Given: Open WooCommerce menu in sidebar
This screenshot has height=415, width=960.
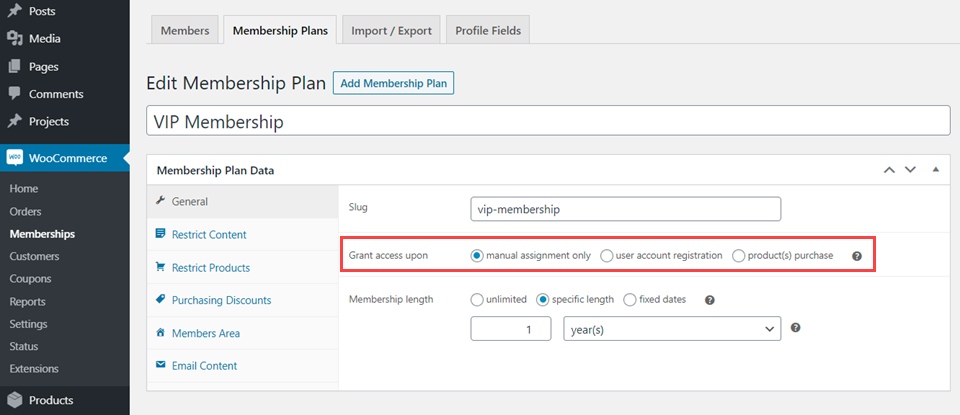Looking at the screenshot, I should [64, 158].
